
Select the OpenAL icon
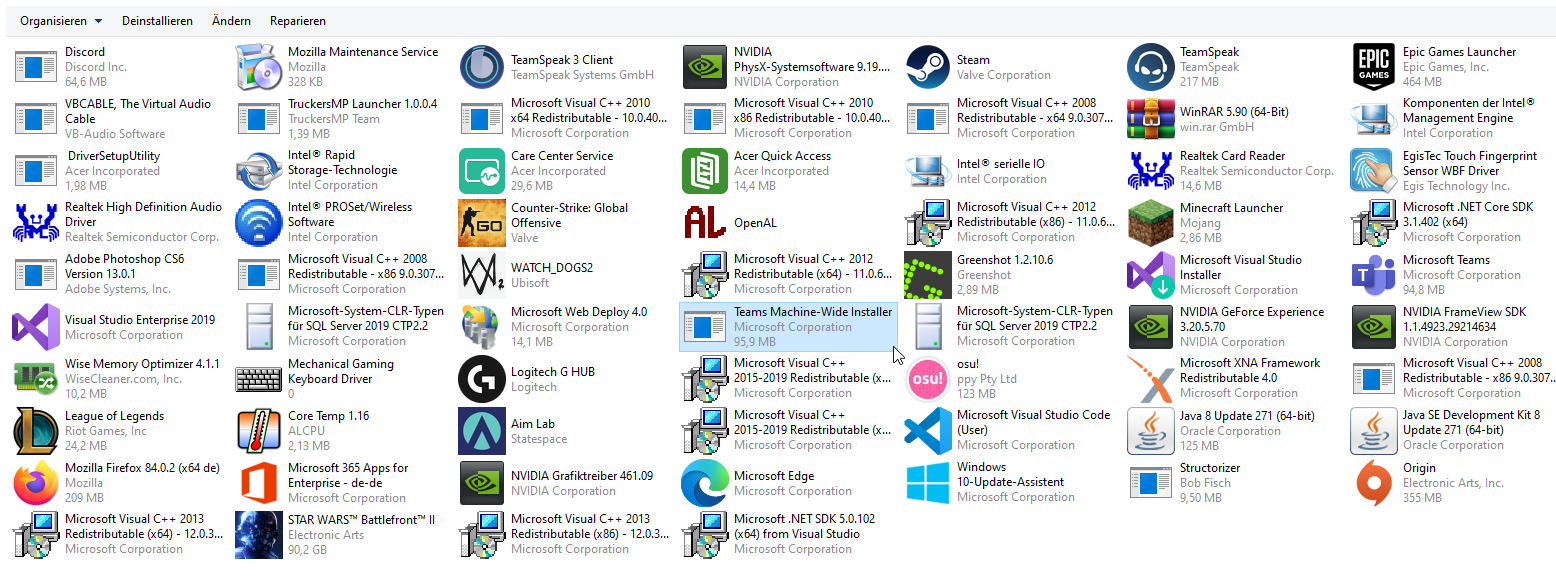click(x=705, y=223)
